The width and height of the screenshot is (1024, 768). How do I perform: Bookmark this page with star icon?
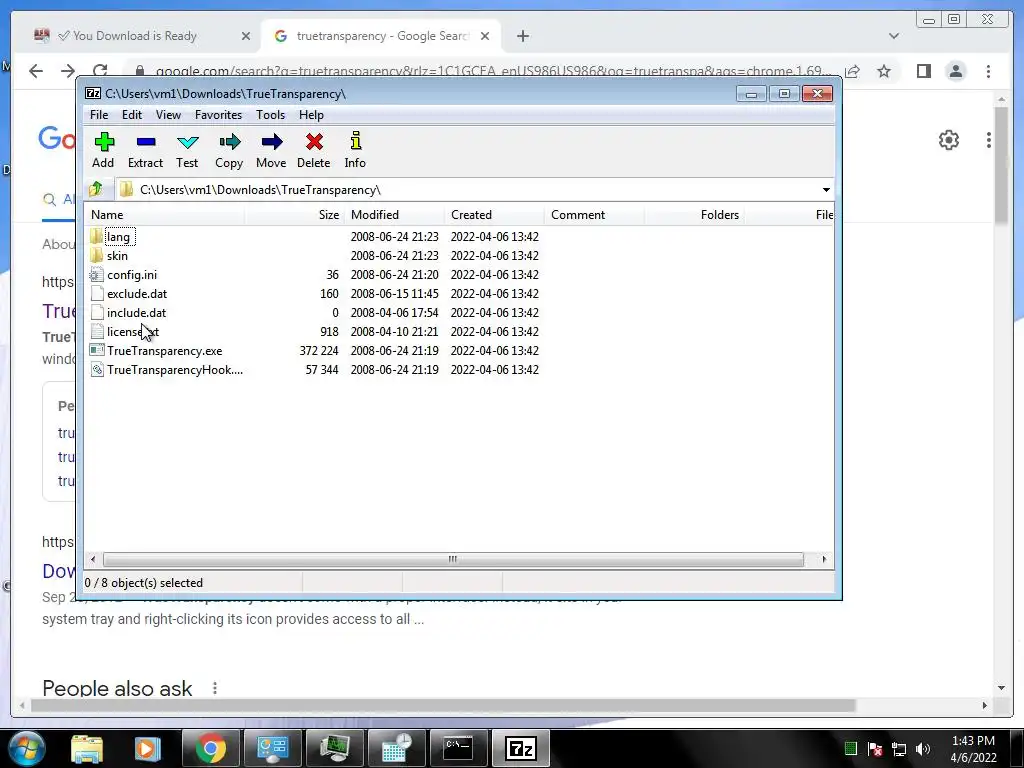pyautogui.click(x=884, y=71)
